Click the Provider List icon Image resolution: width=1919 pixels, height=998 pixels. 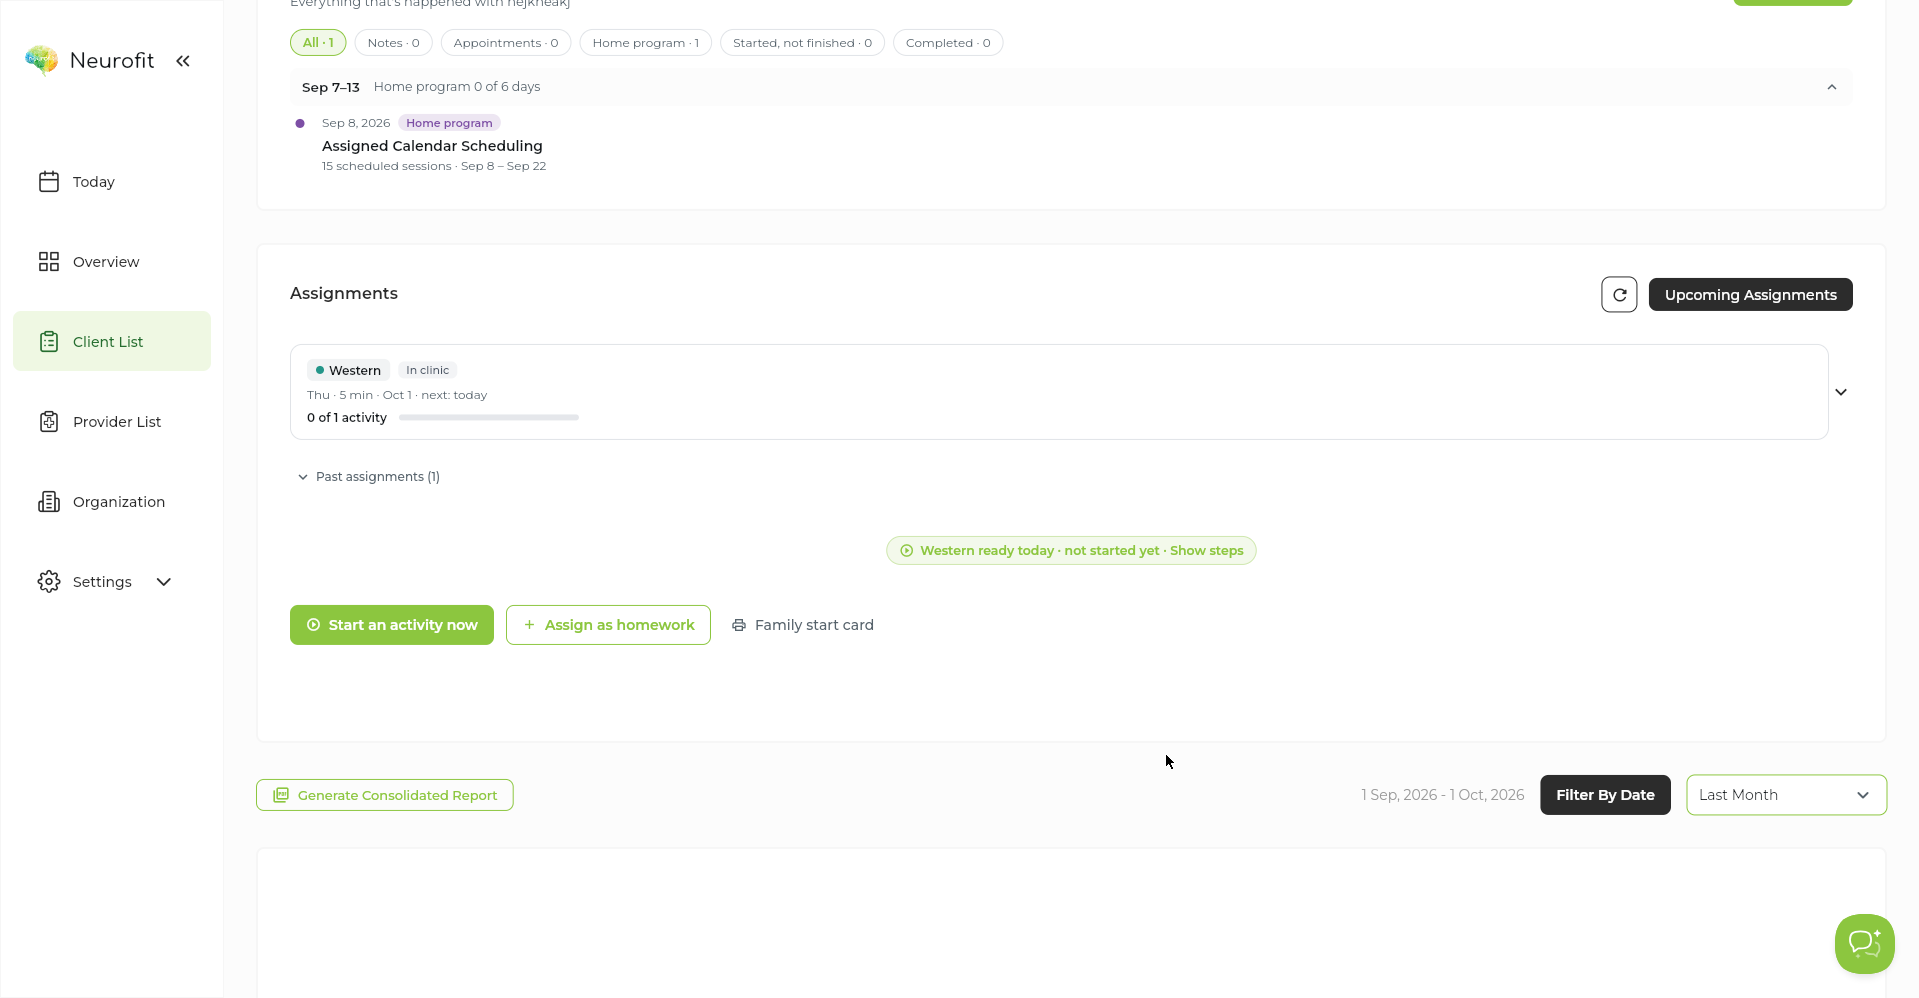coord(49,421)
